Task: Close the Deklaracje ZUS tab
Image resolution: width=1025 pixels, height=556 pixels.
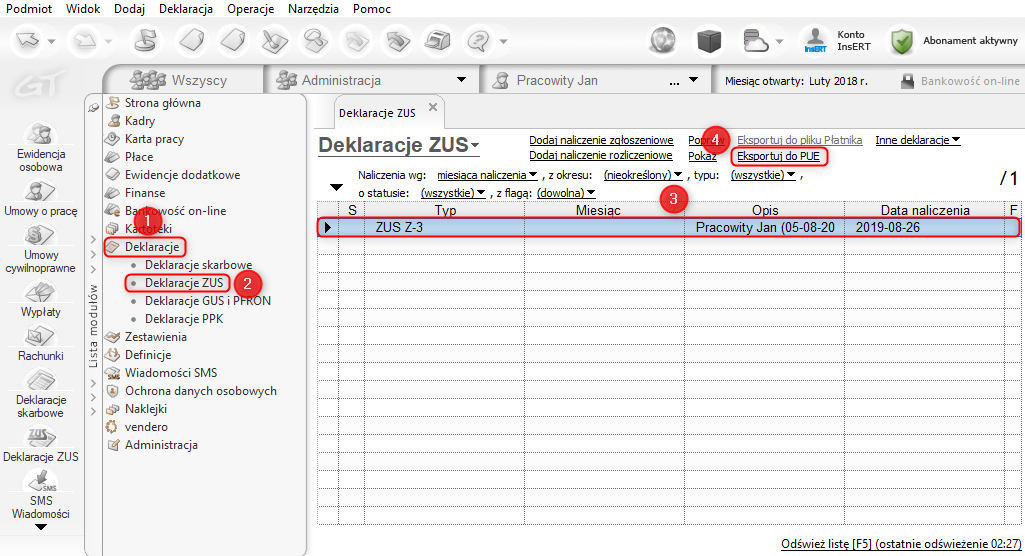Action: [433, 107]
